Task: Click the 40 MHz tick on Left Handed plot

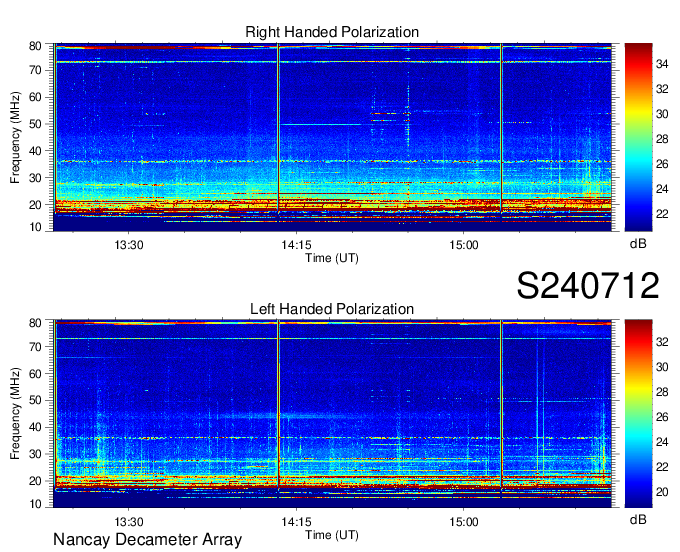Action: point(35,427)
